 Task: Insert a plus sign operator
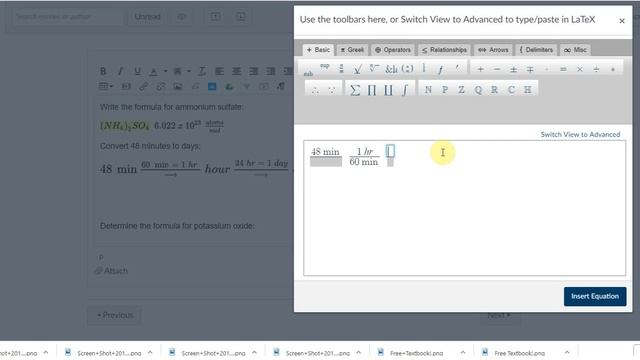point(480,69)
